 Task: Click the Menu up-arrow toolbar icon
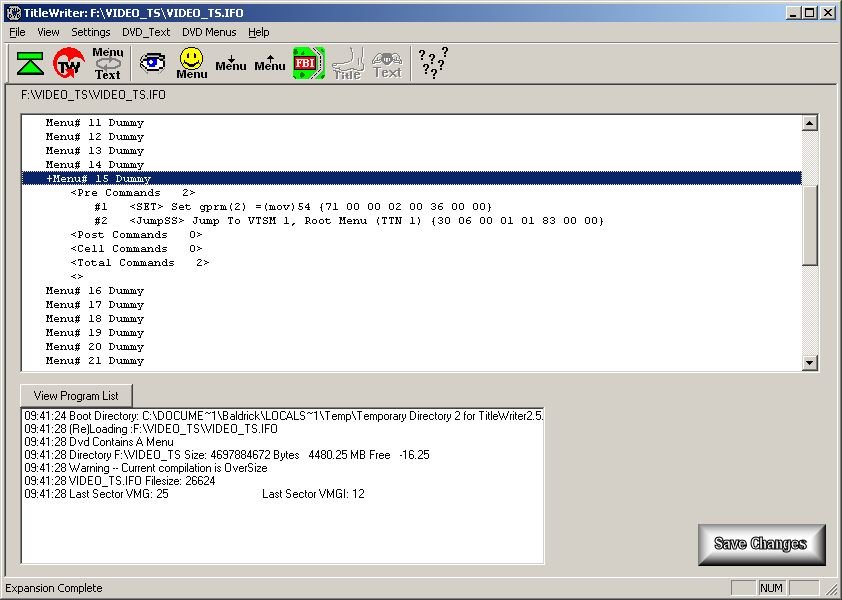[270, 63]
